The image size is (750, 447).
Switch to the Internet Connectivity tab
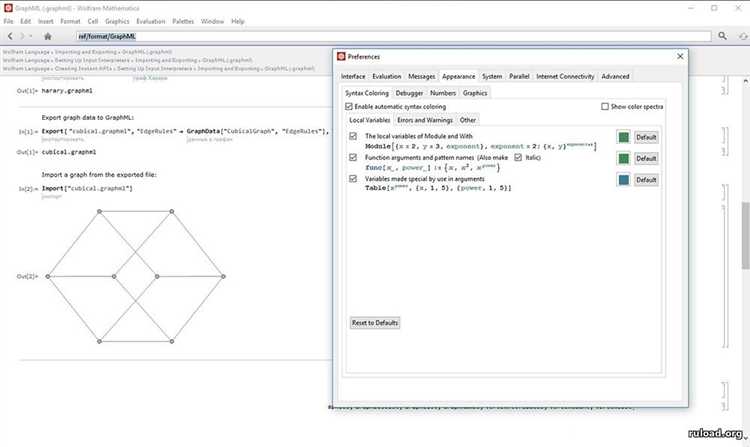pyautogui.click(x=565, y=76)
